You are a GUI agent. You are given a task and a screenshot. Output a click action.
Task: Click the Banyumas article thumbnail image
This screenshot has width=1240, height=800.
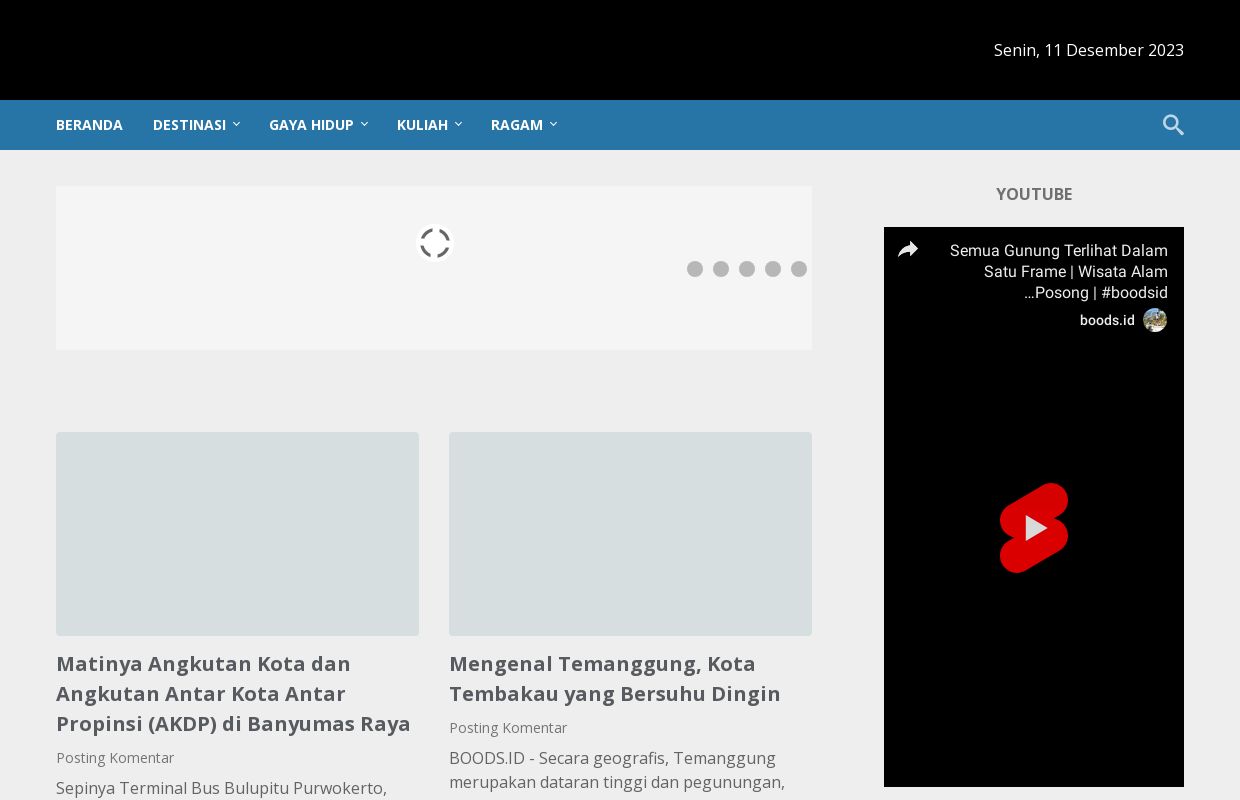[x=237, y=533]
